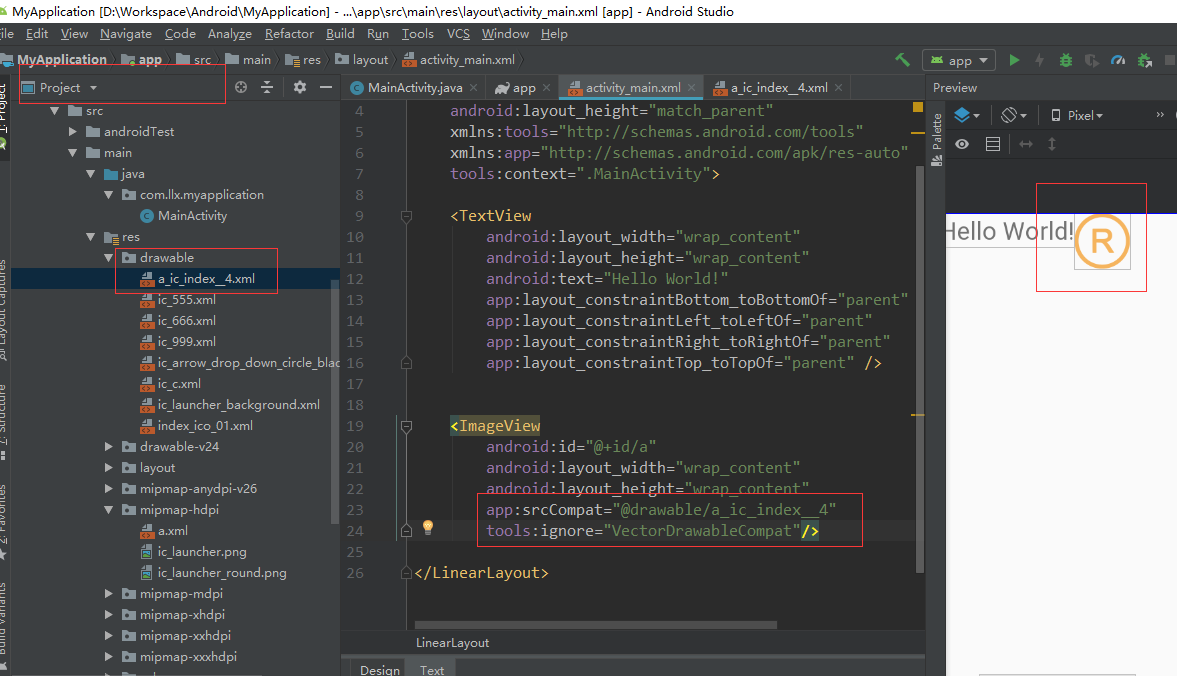This screenshot has height=676, width=1177.
Task: Open the Edit menu
Action: point(37,34)
